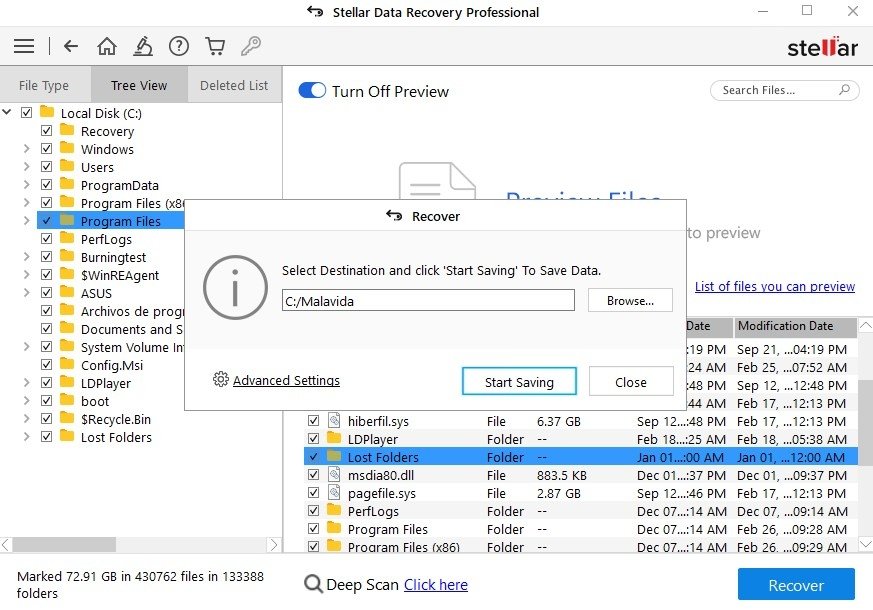Viewport: 873px width, 610px height.
Task: Open the Help question mark icon
Action: click(179, 46)
